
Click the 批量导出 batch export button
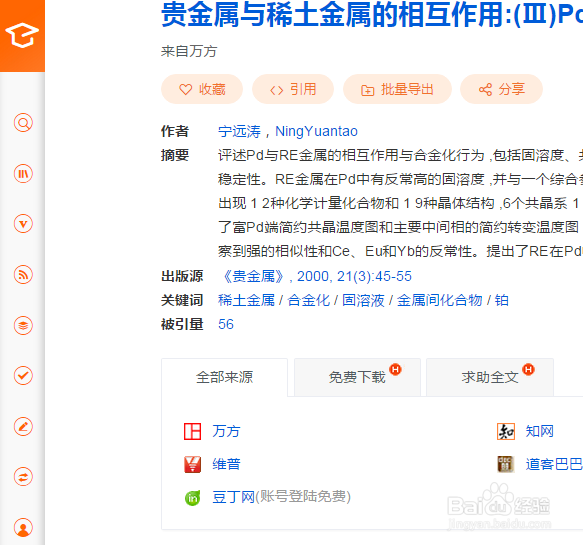tap(397, 89)
